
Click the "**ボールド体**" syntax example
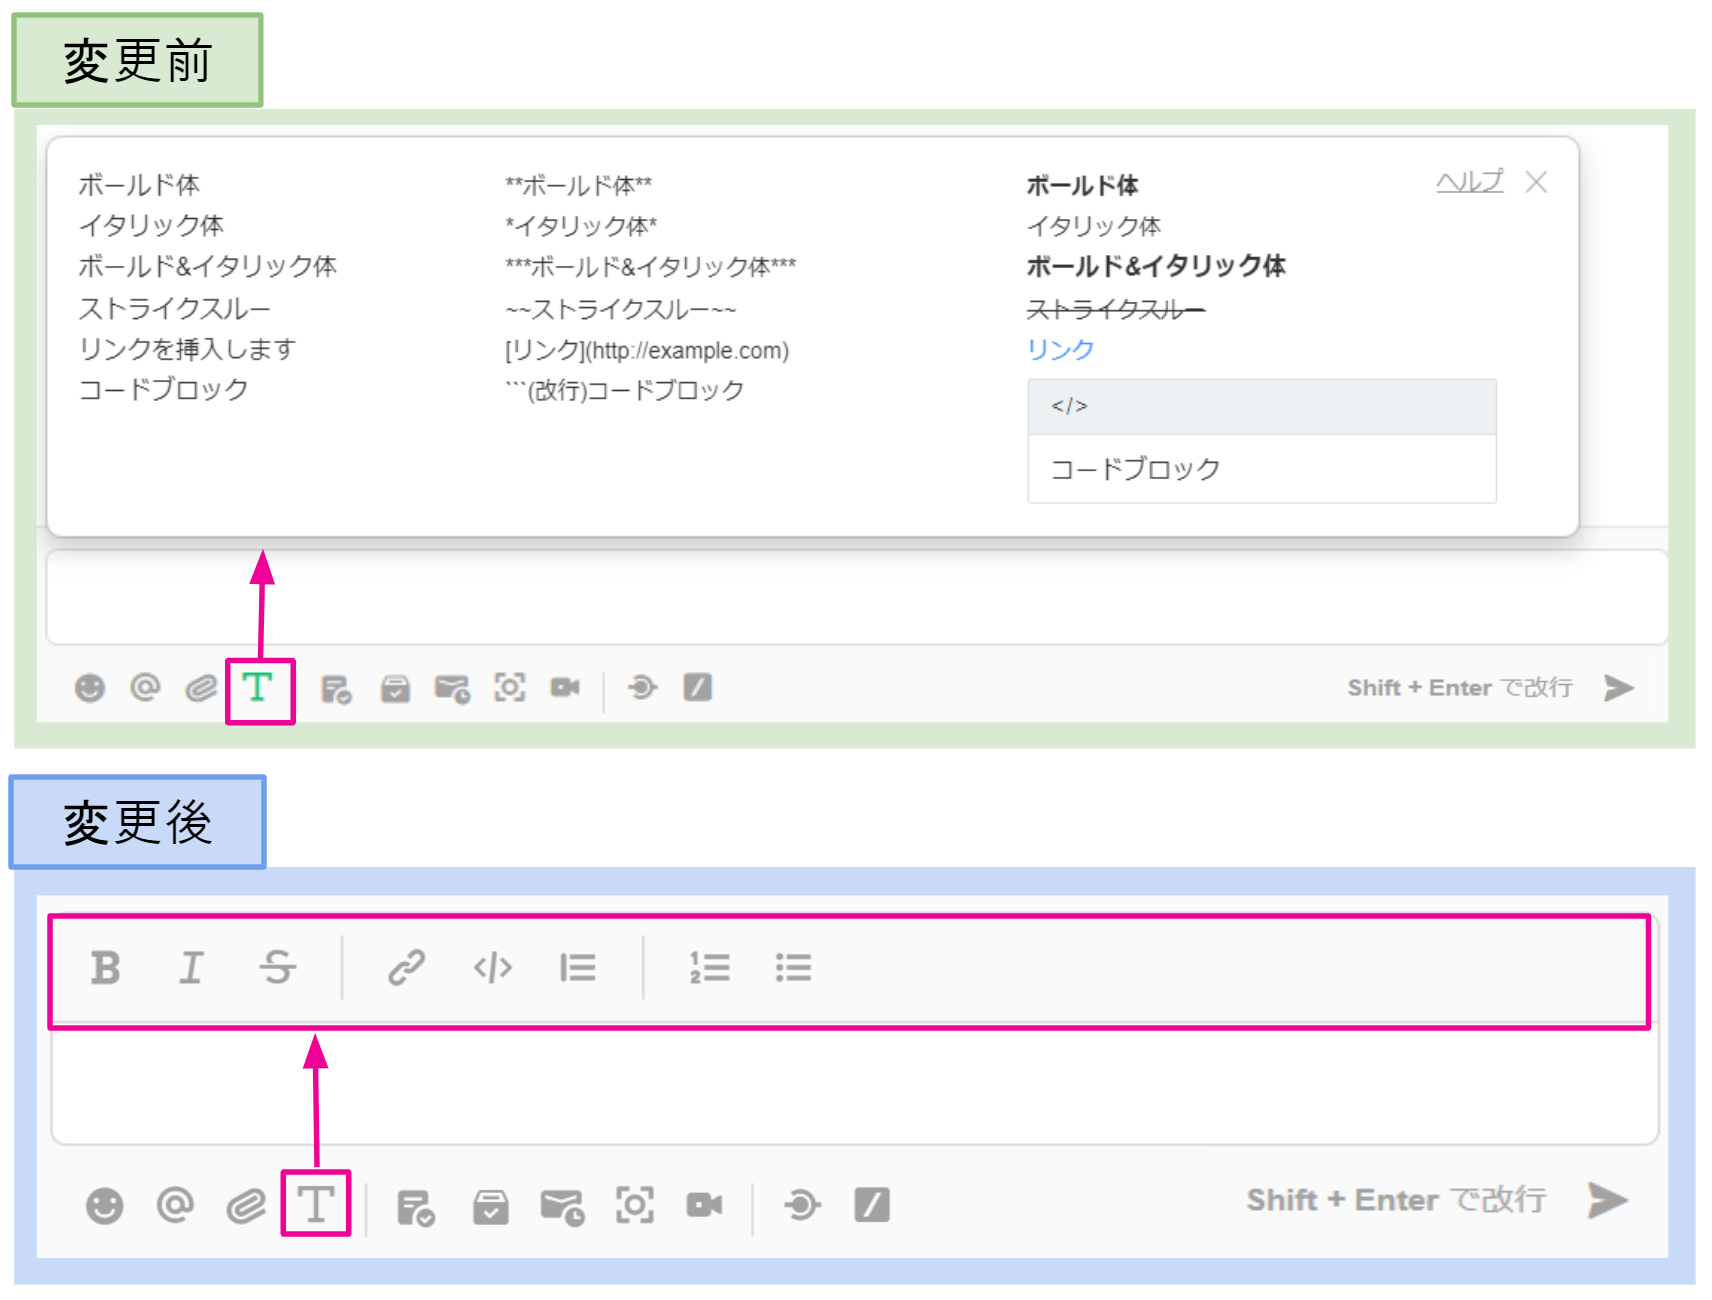578,185
